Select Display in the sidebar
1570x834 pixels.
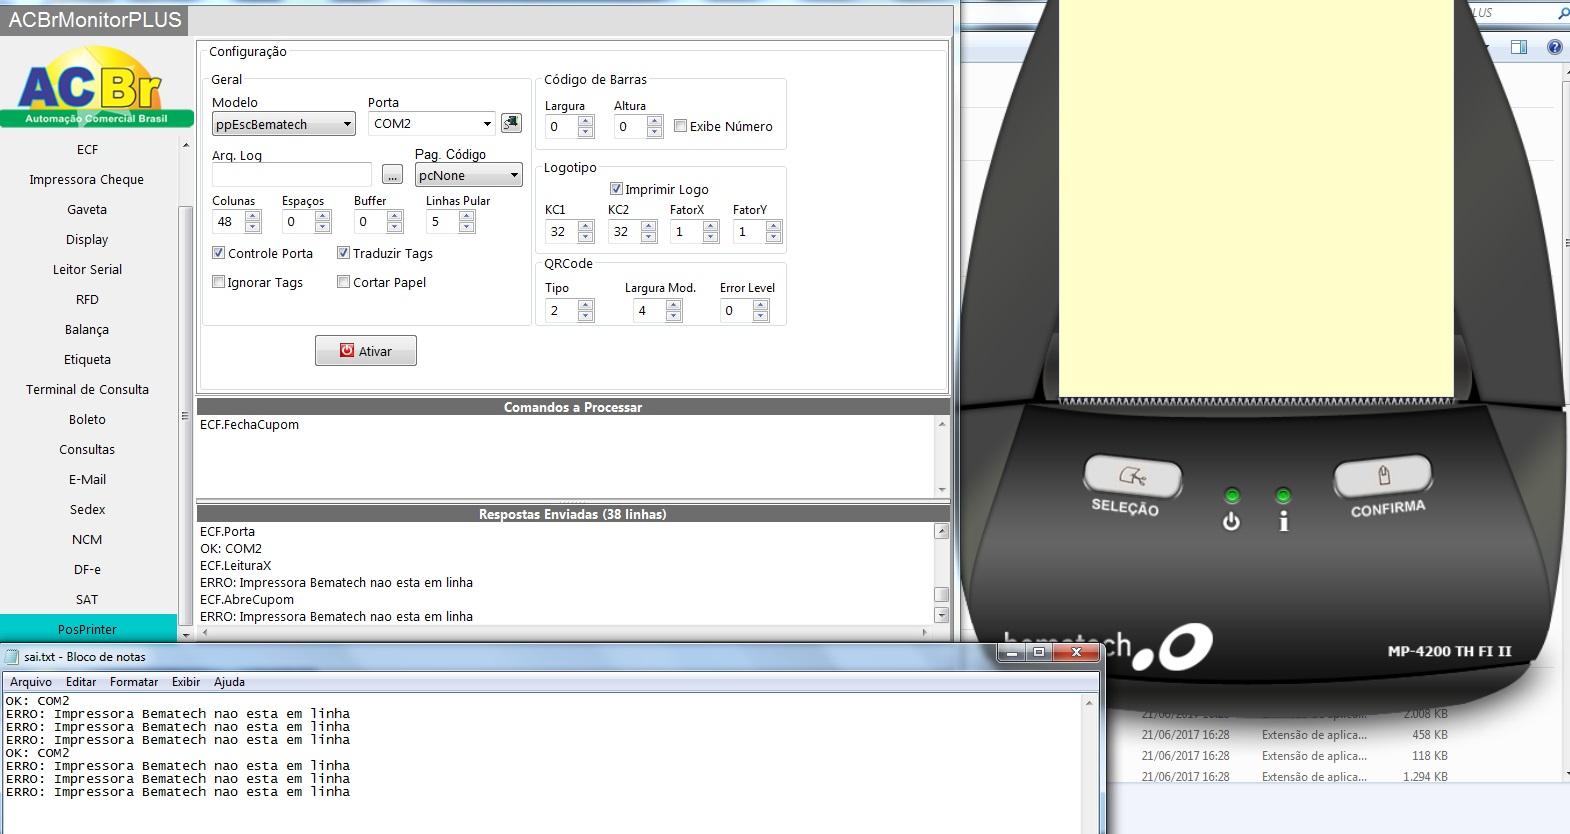[88, 239]
